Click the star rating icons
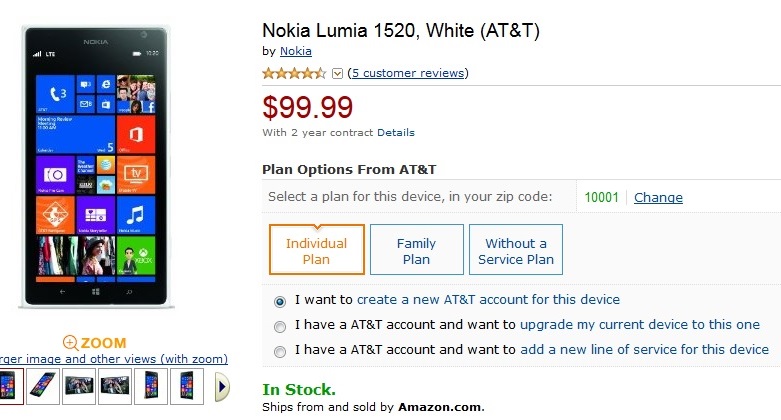 point(294,73)
